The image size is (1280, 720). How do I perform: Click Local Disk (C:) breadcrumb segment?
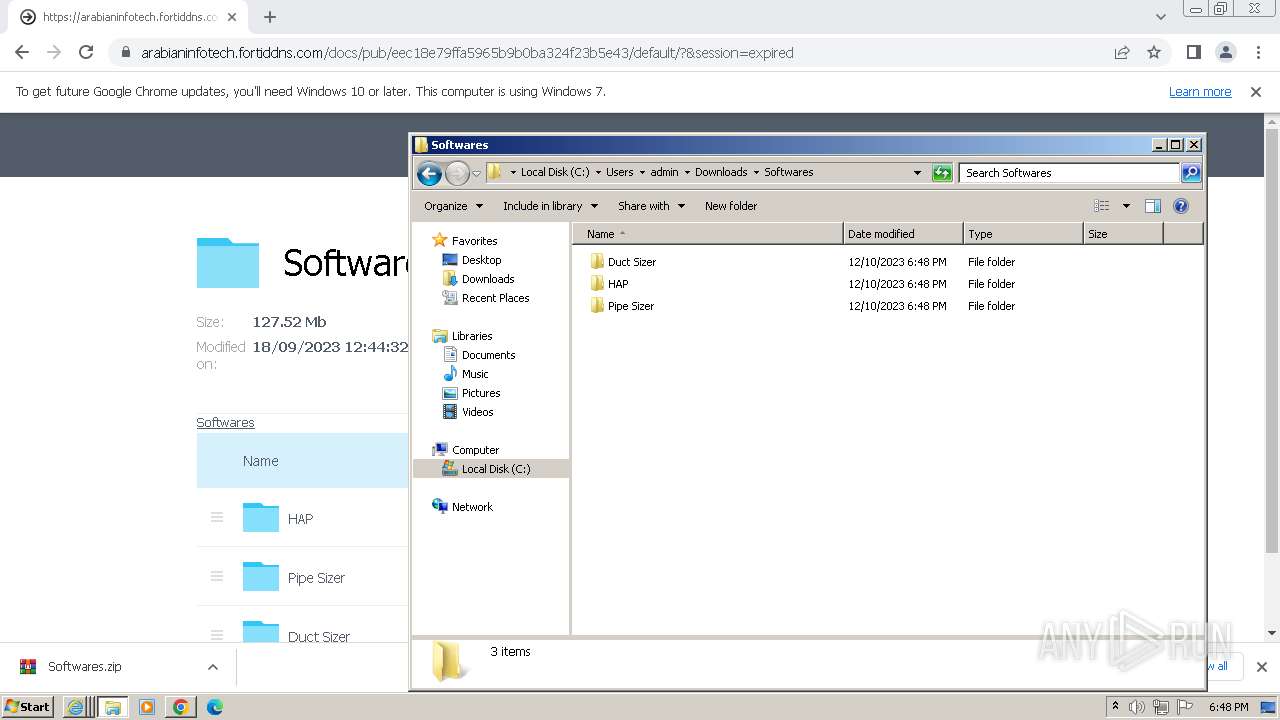tap(555, 172)
